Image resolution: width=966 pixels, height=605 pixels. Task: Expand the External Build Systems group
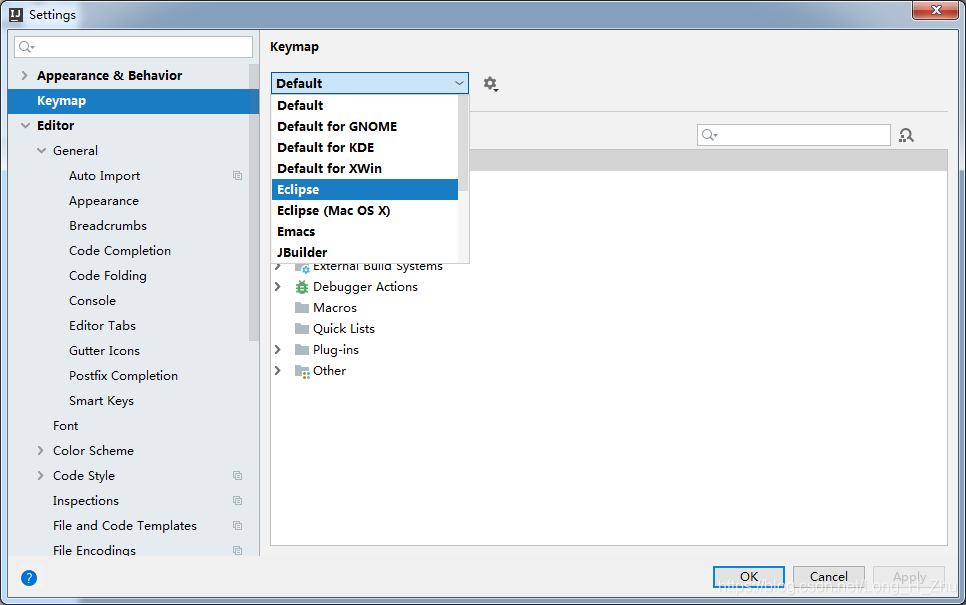pyautogui.click(x=278, y=267)
